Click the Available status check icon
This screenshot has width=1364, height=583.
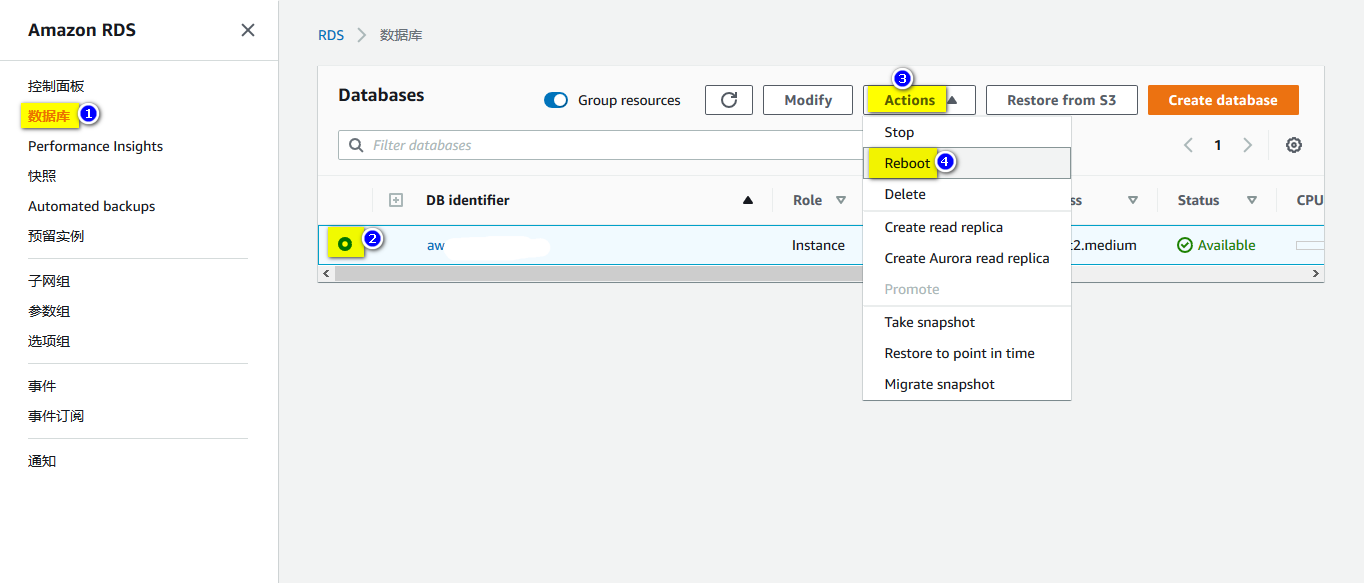(1185, 245)
